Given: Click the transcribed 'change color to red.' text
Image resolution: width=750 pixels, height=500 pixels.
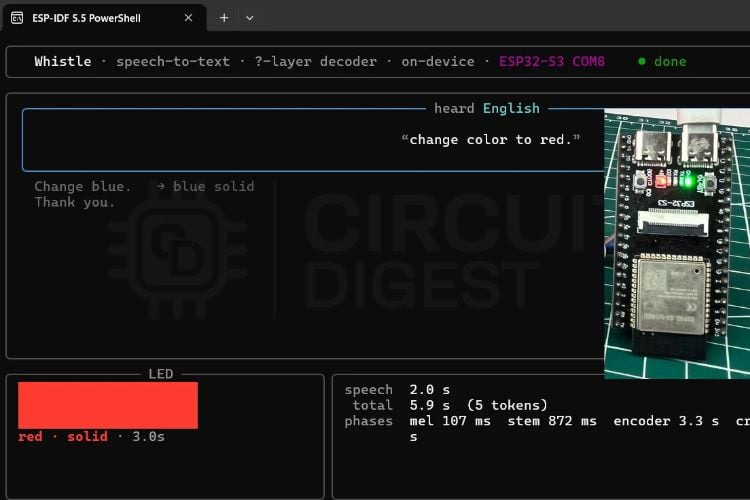Looking at the screenshot, I should [491, 140].
